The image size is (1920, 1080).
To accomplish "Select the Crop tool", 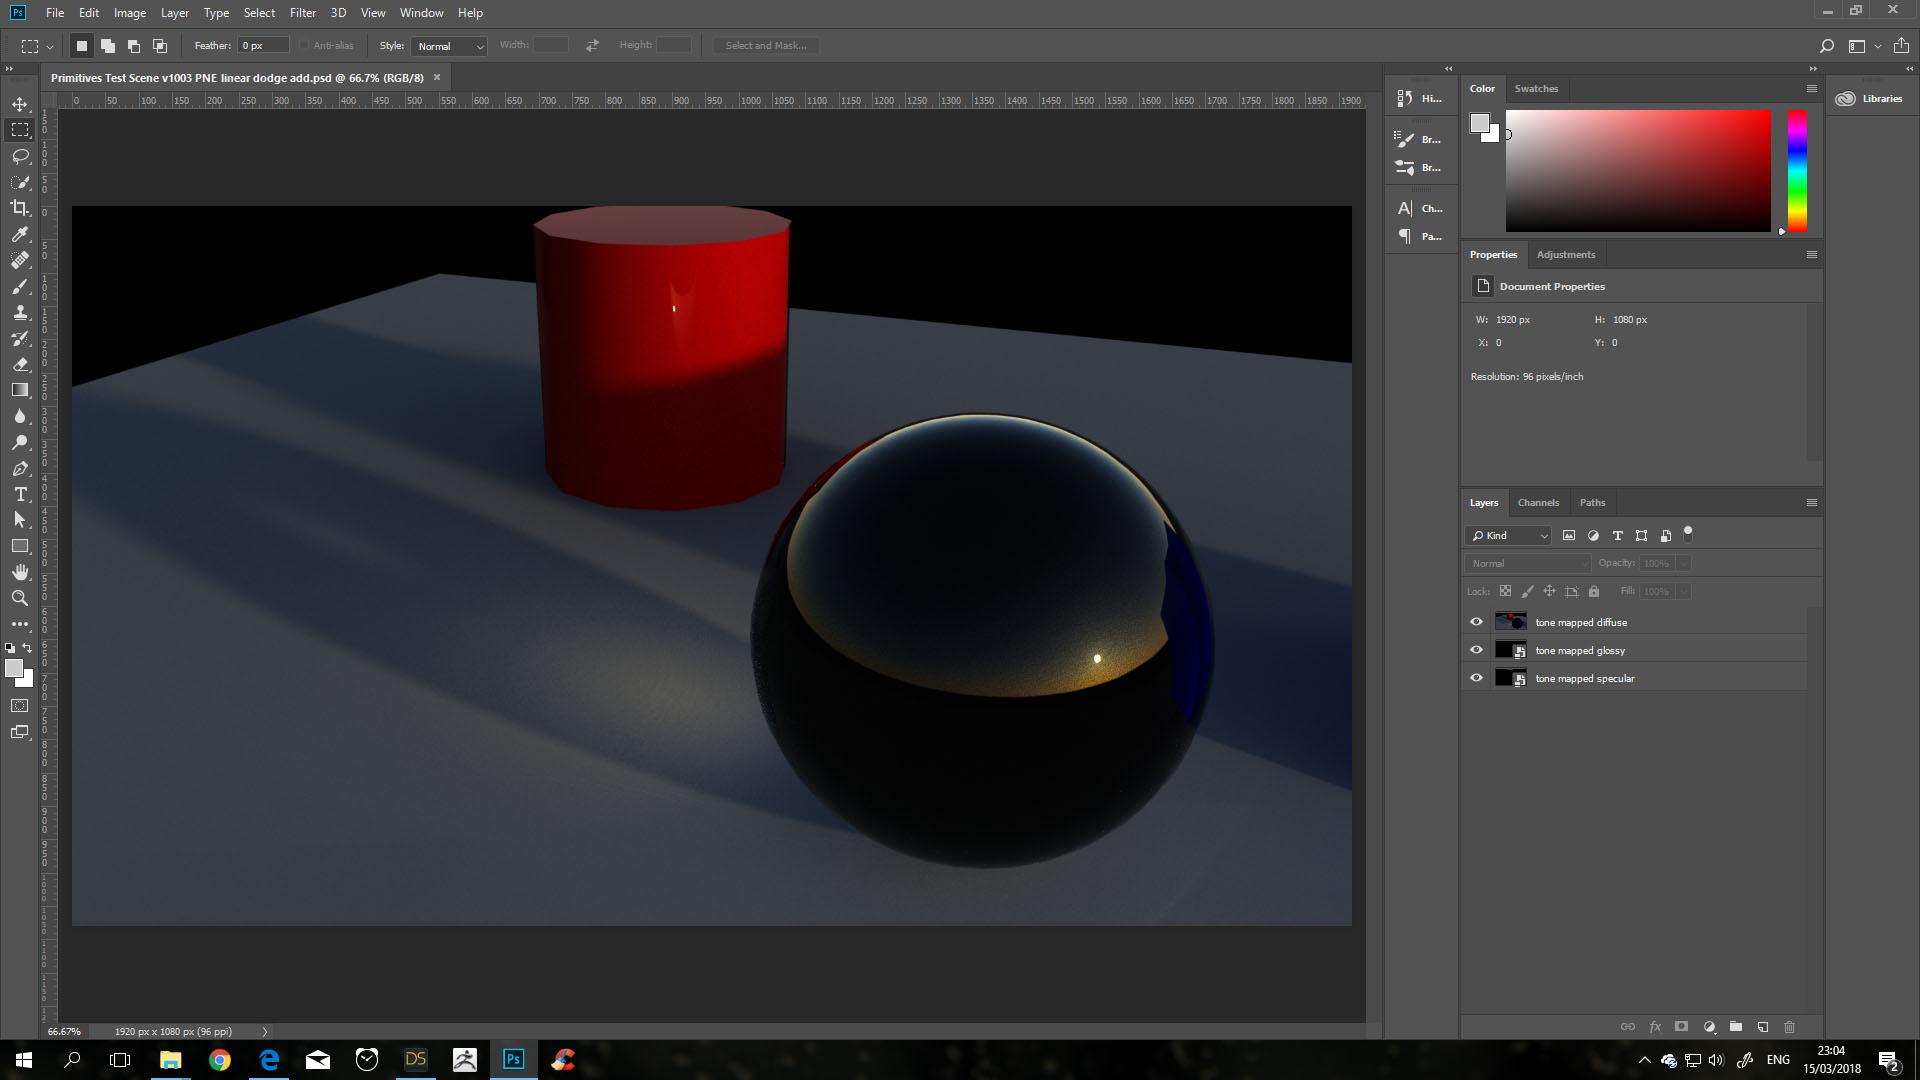I will pos(20,208).
